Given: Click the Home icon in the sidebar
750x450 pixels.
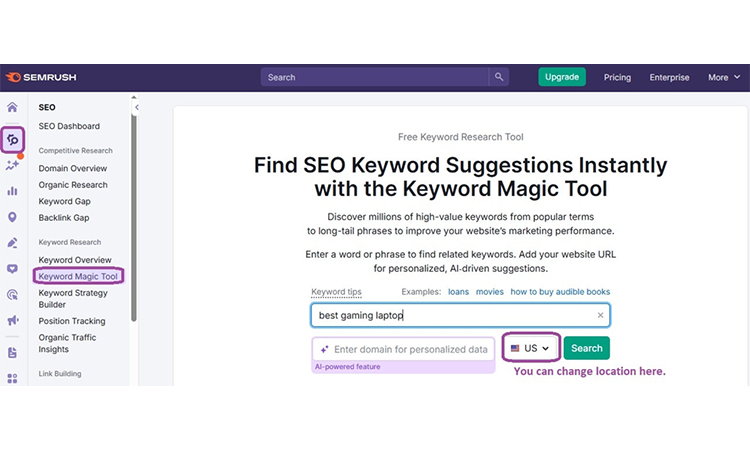Looking at the screenshot, I should (12, 107).
